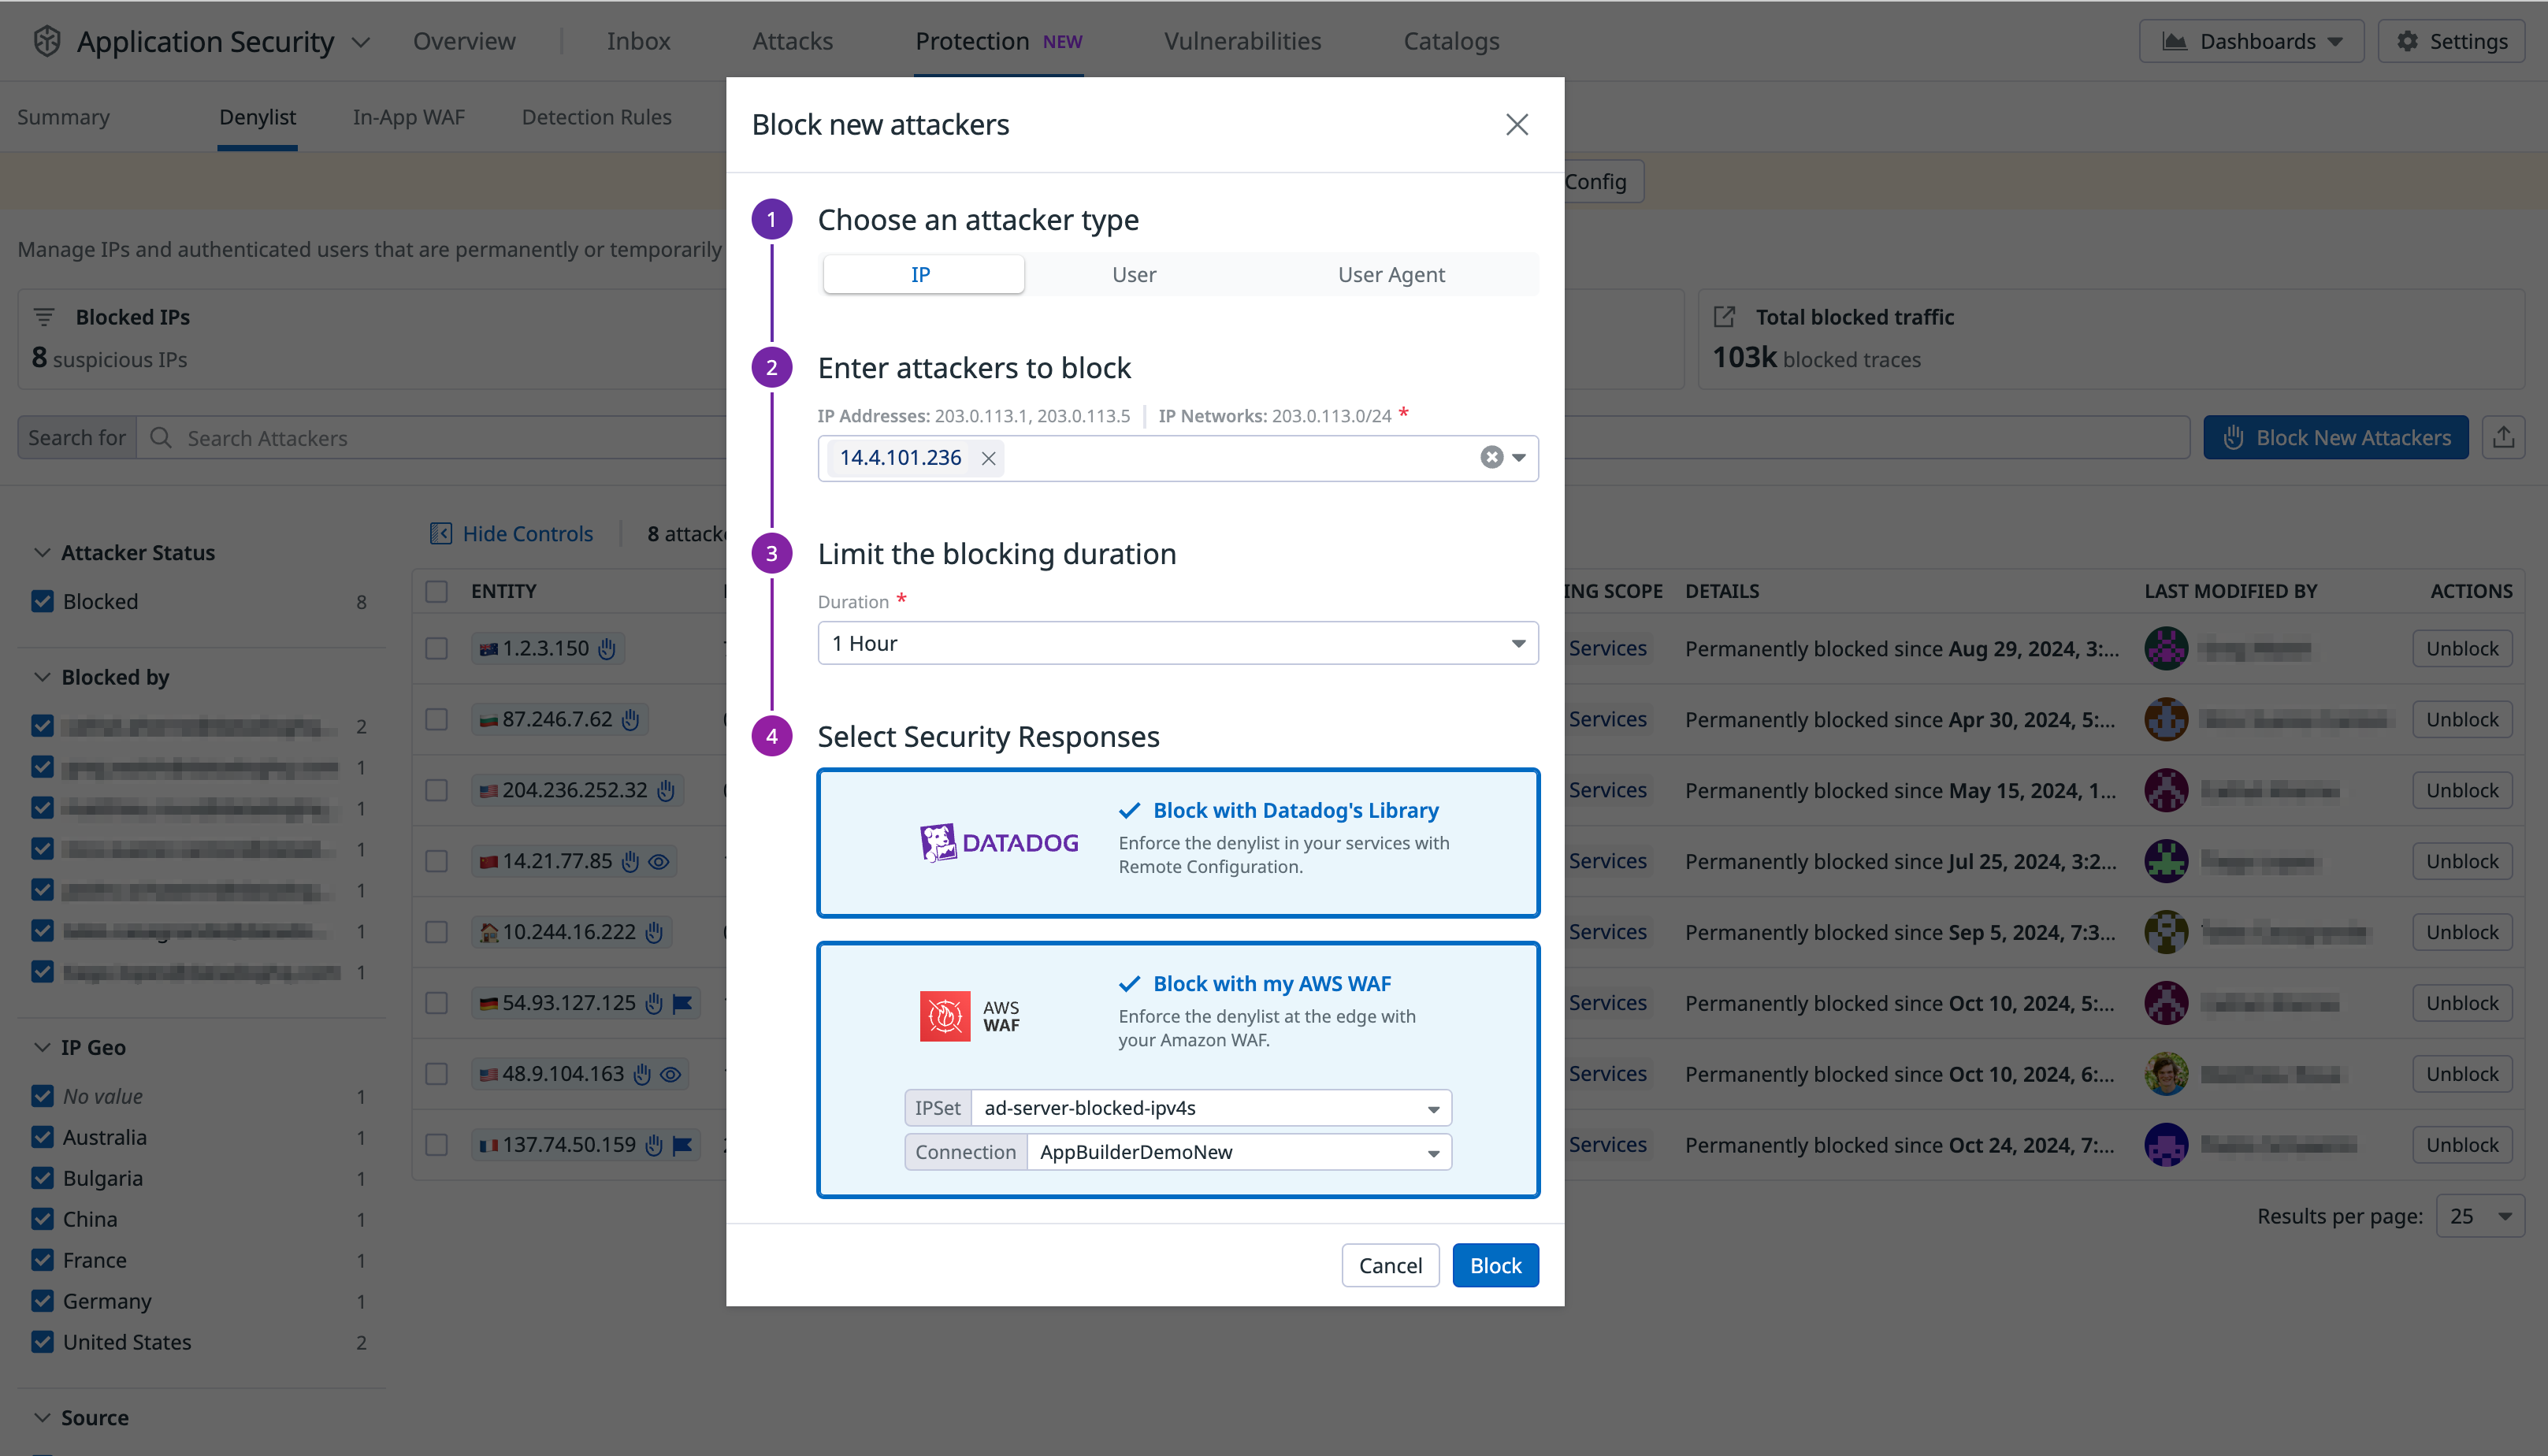The height and width of the screenshot is (1456, 2548).
Task: Select the User attacker type tab
Action: [1134, 274]
